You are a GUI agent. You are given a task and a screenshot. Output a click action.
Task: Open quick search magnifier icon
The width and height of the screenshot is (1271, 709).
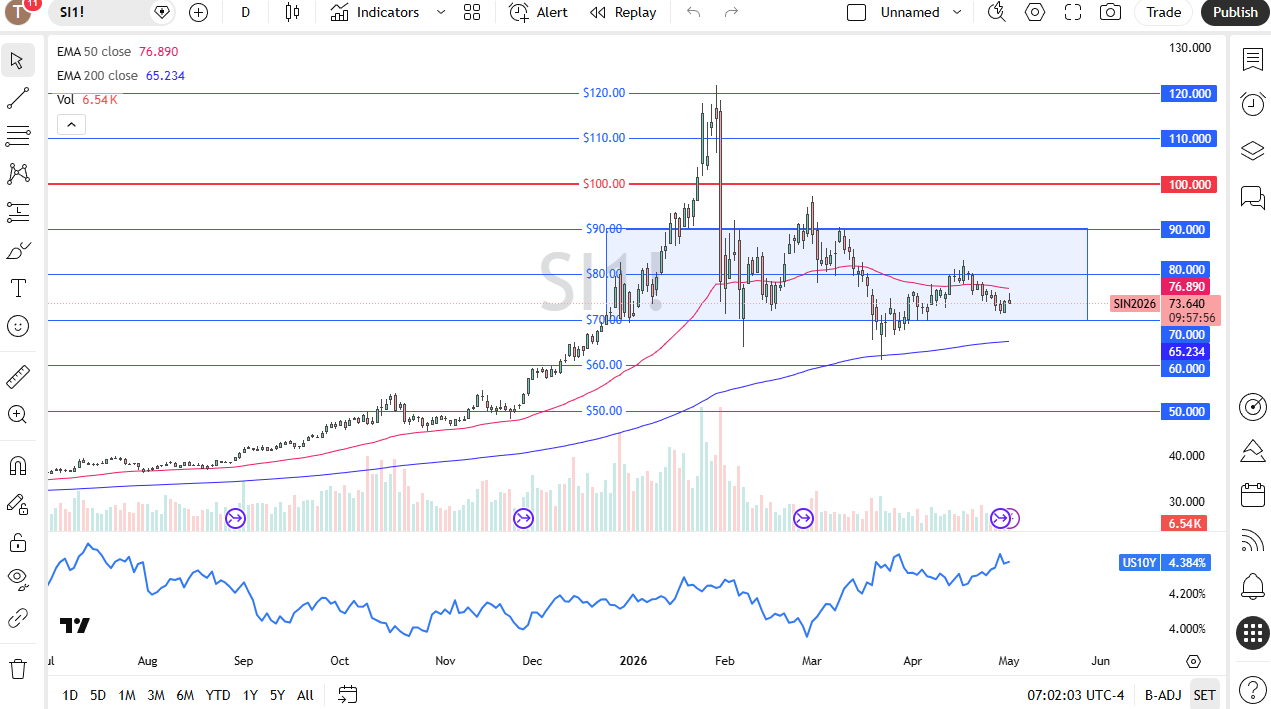(996, 12)
